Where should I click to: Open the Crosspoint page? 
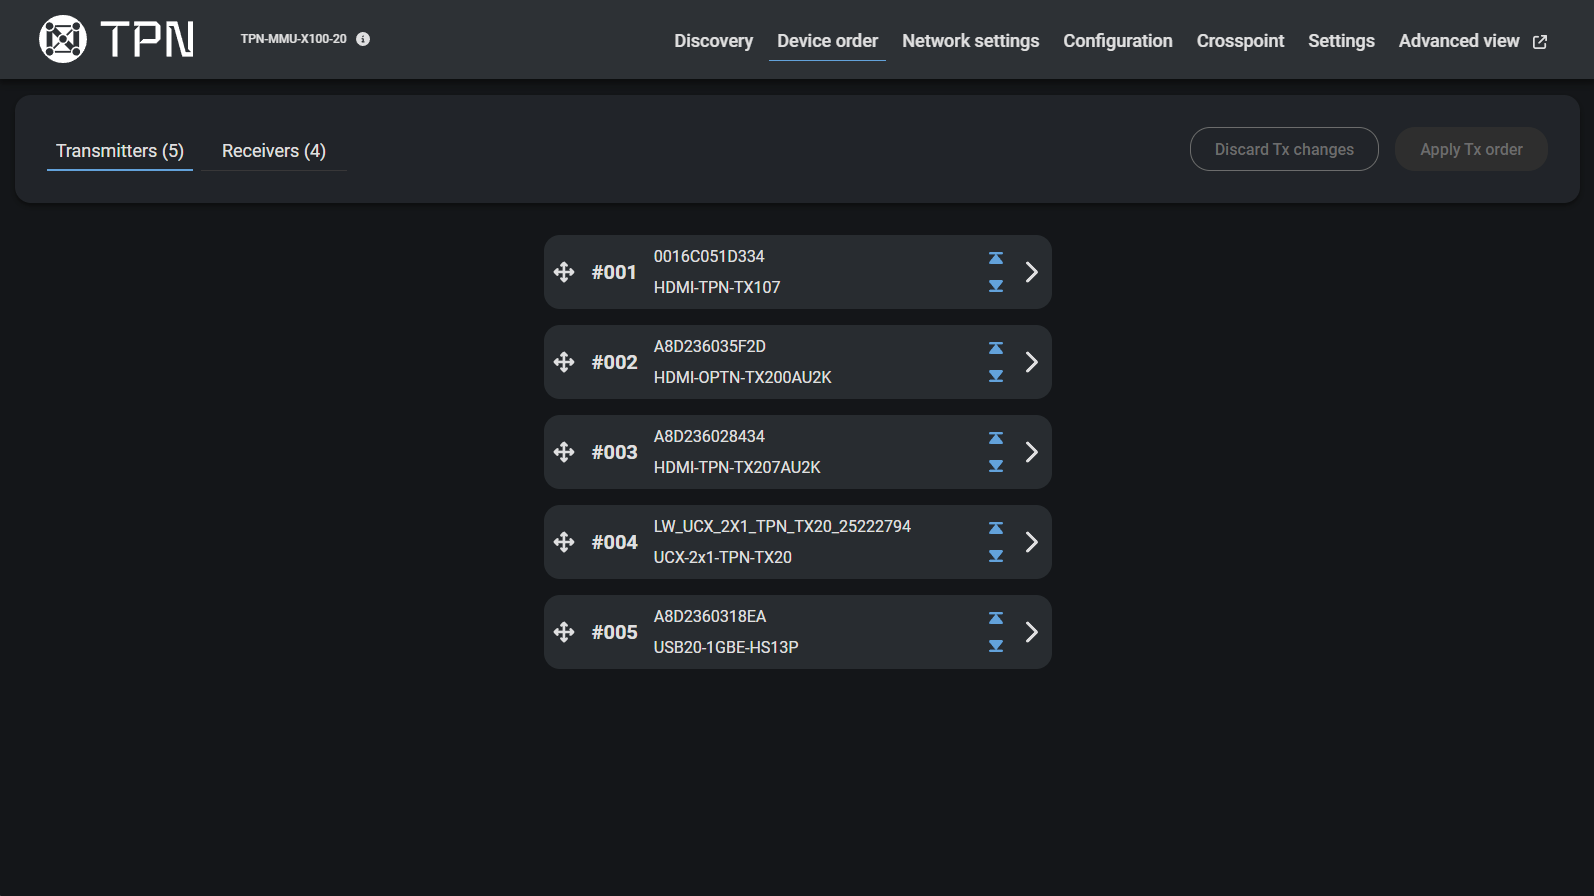tap(1240, 41)
